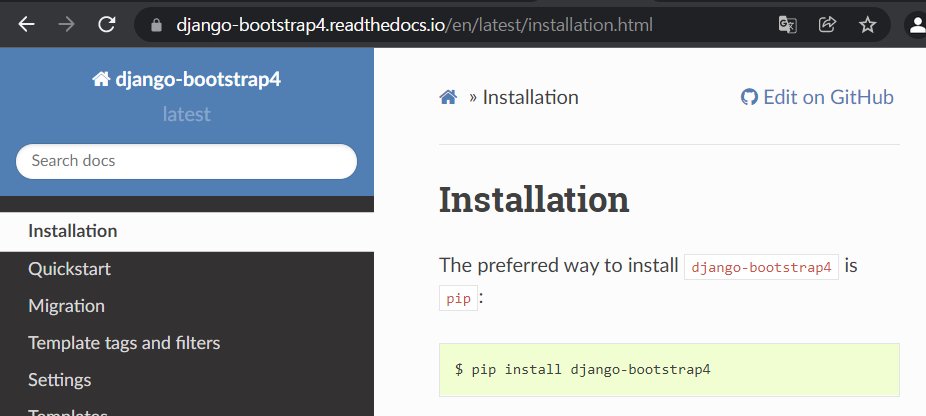Click the house icon next to django-bootstrap4
The image size is (926, 416).
tap(101, 79)
